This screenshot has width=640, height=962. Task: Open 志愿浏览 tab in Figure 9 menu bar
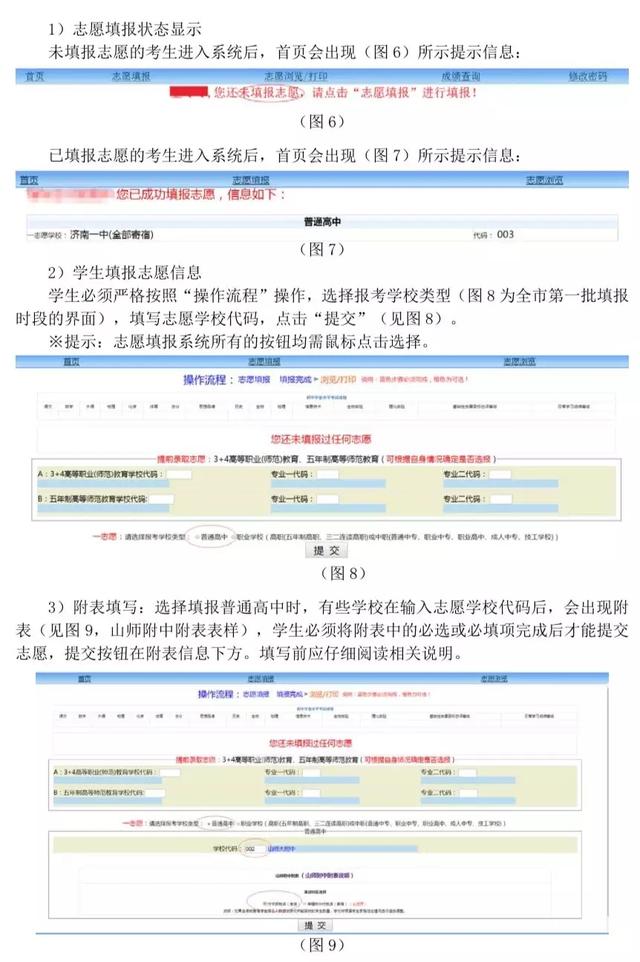point(494,679)
